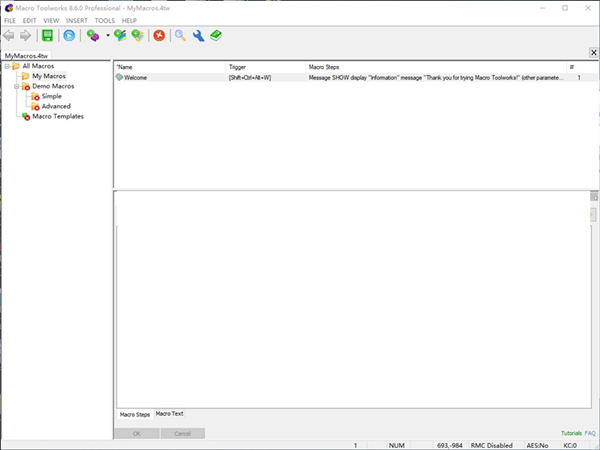600x450 pixels.
Task: Select the Advanced group in the tree
Action: (56, 106)
